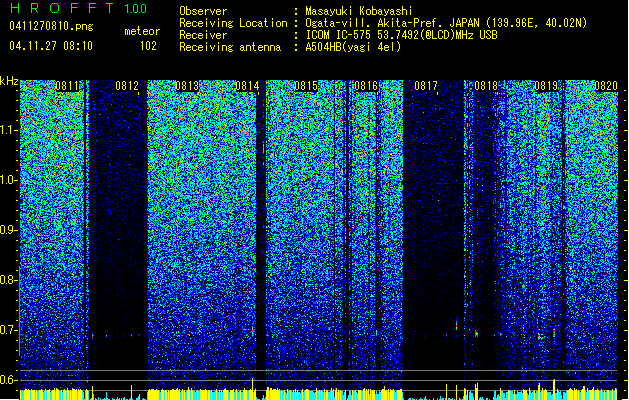This screenshot has height=400, width=629.
Task: Click the 0814 time marker
Action: click(x=247, y=86)
